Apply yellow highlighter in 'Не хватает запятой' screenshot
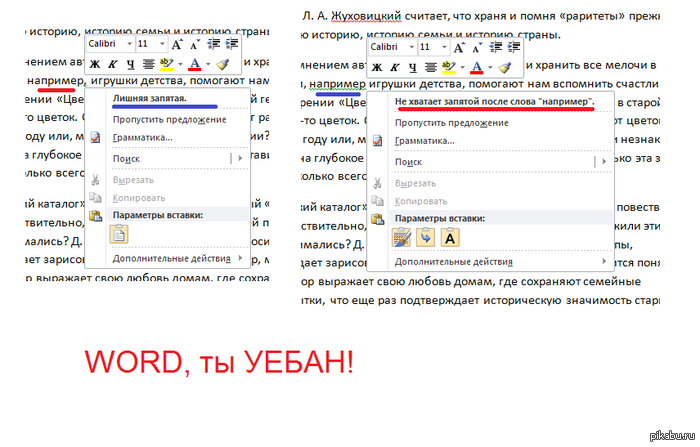Screen dimensions: 700x447 (449, 67)
